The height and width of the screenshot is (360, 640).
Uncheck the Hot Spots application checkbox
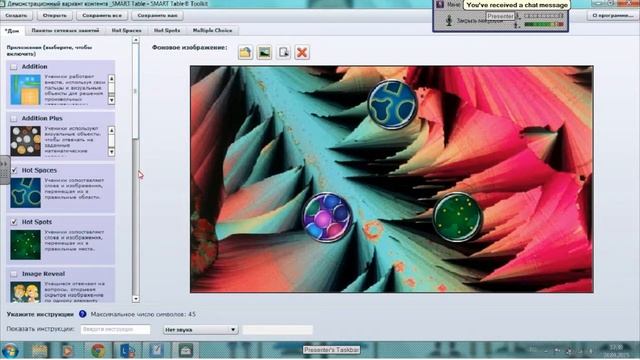pos(14,222)
